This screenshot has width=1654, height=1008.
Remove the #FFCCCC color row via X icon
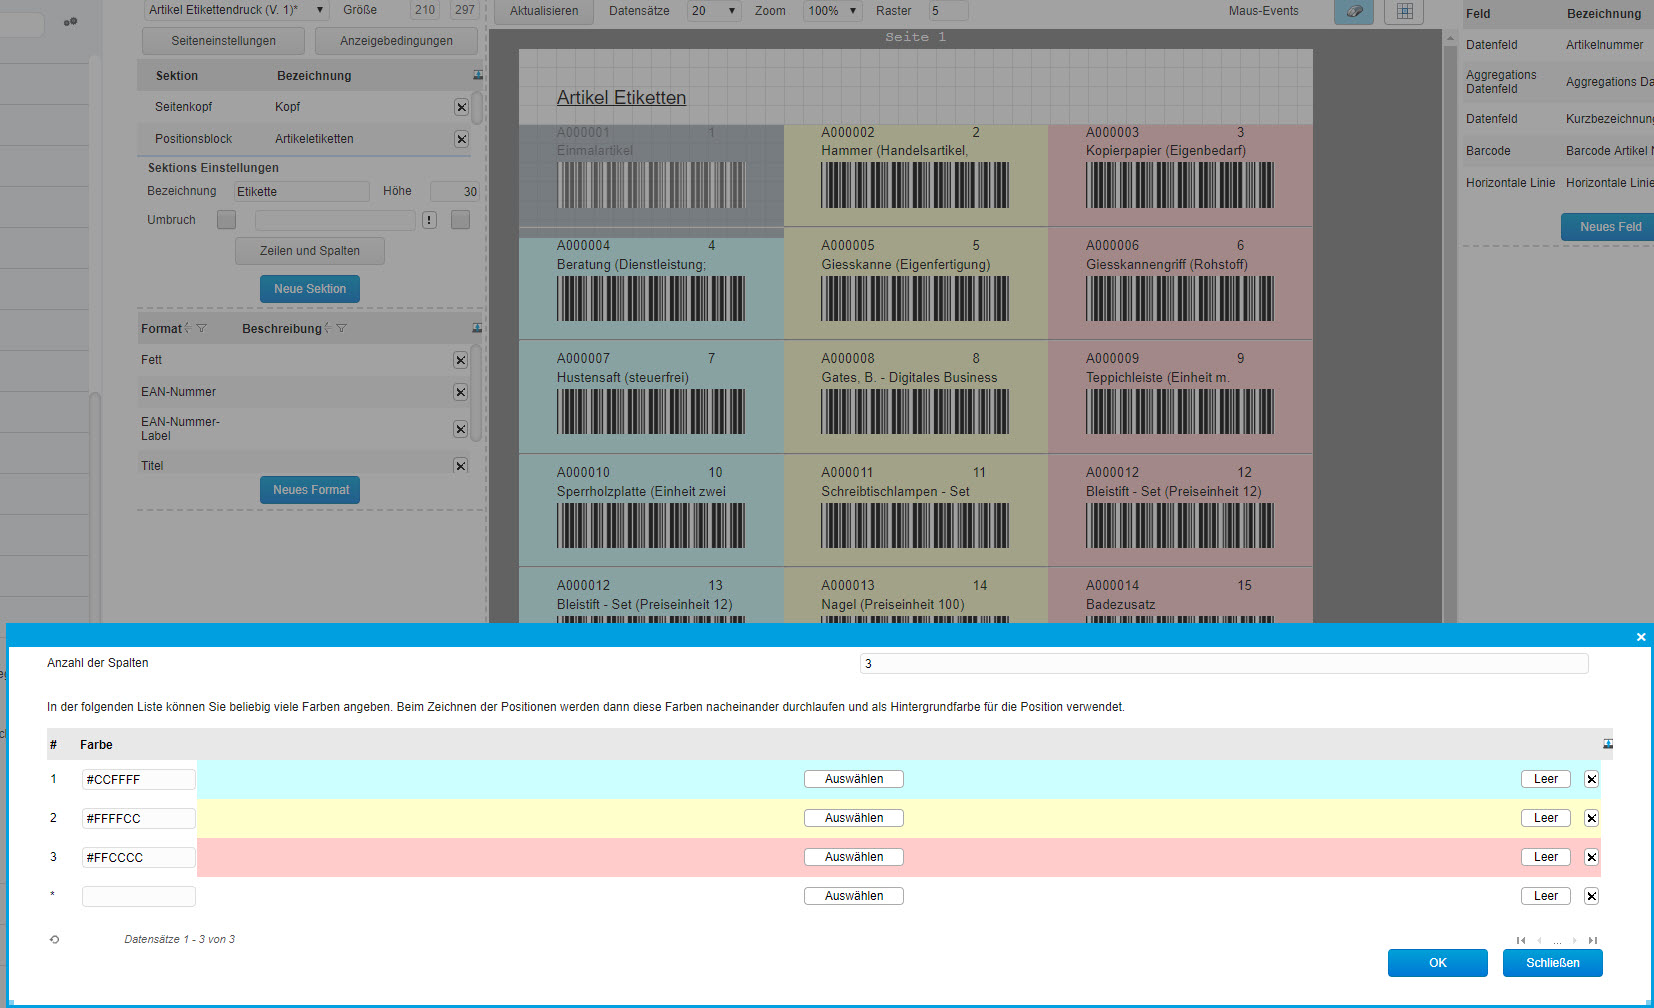(x=1591, y=857)
